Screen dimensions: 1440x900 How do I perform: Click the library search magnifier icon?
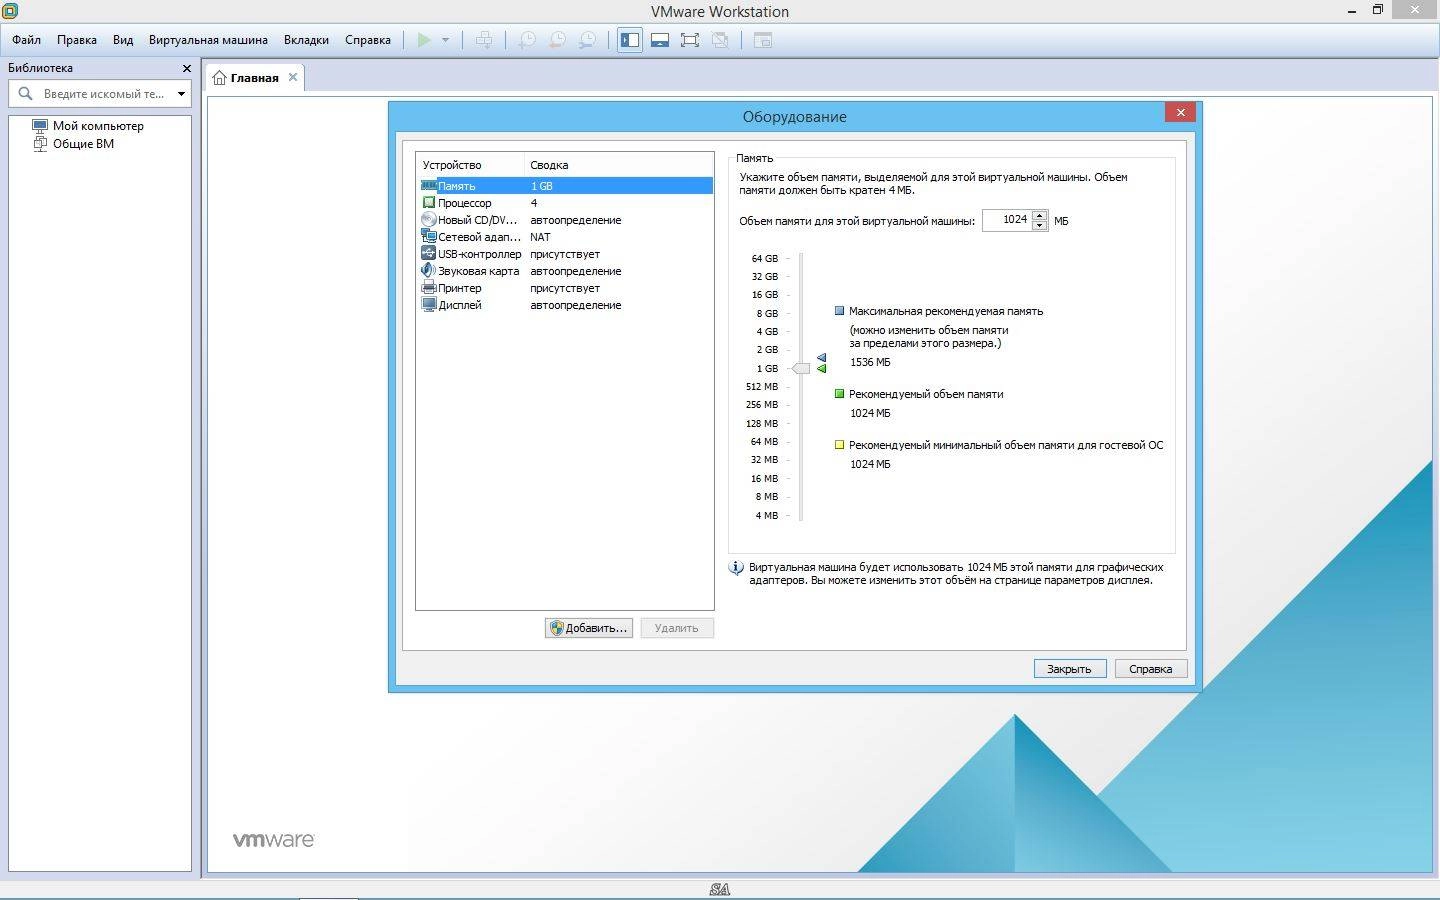click(x=26, y=93)
